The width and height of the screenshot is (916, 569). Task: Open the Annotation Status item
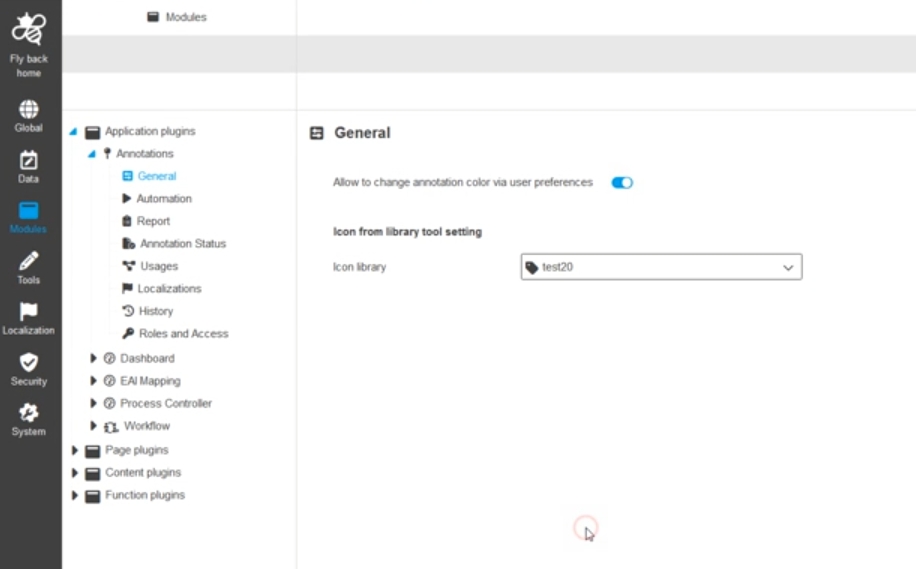(x=182, y=244)
